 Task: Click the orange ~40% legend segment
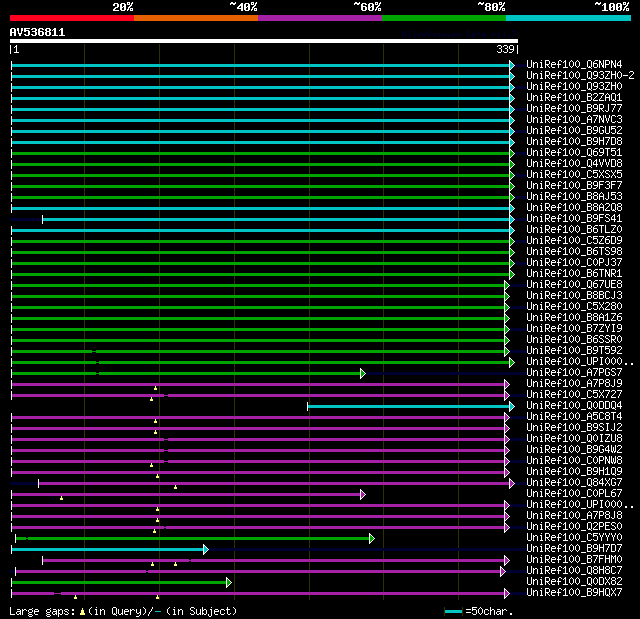click(196, 18)
